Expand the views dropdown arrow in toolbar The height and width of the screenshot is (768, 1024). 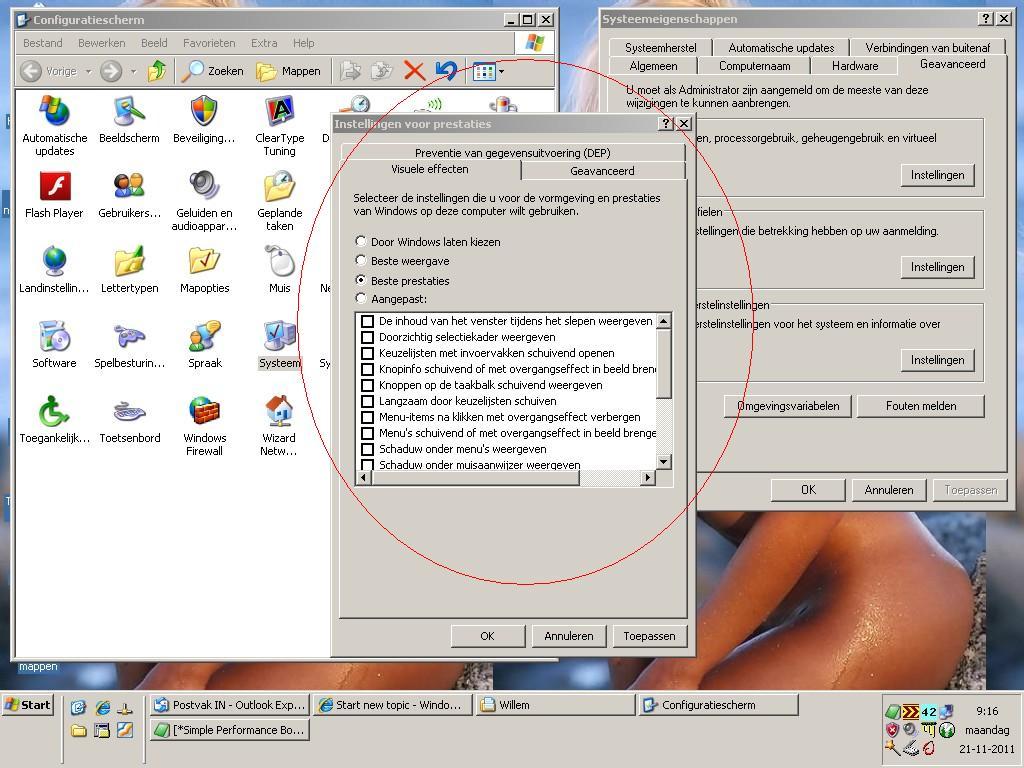point(501,71)
